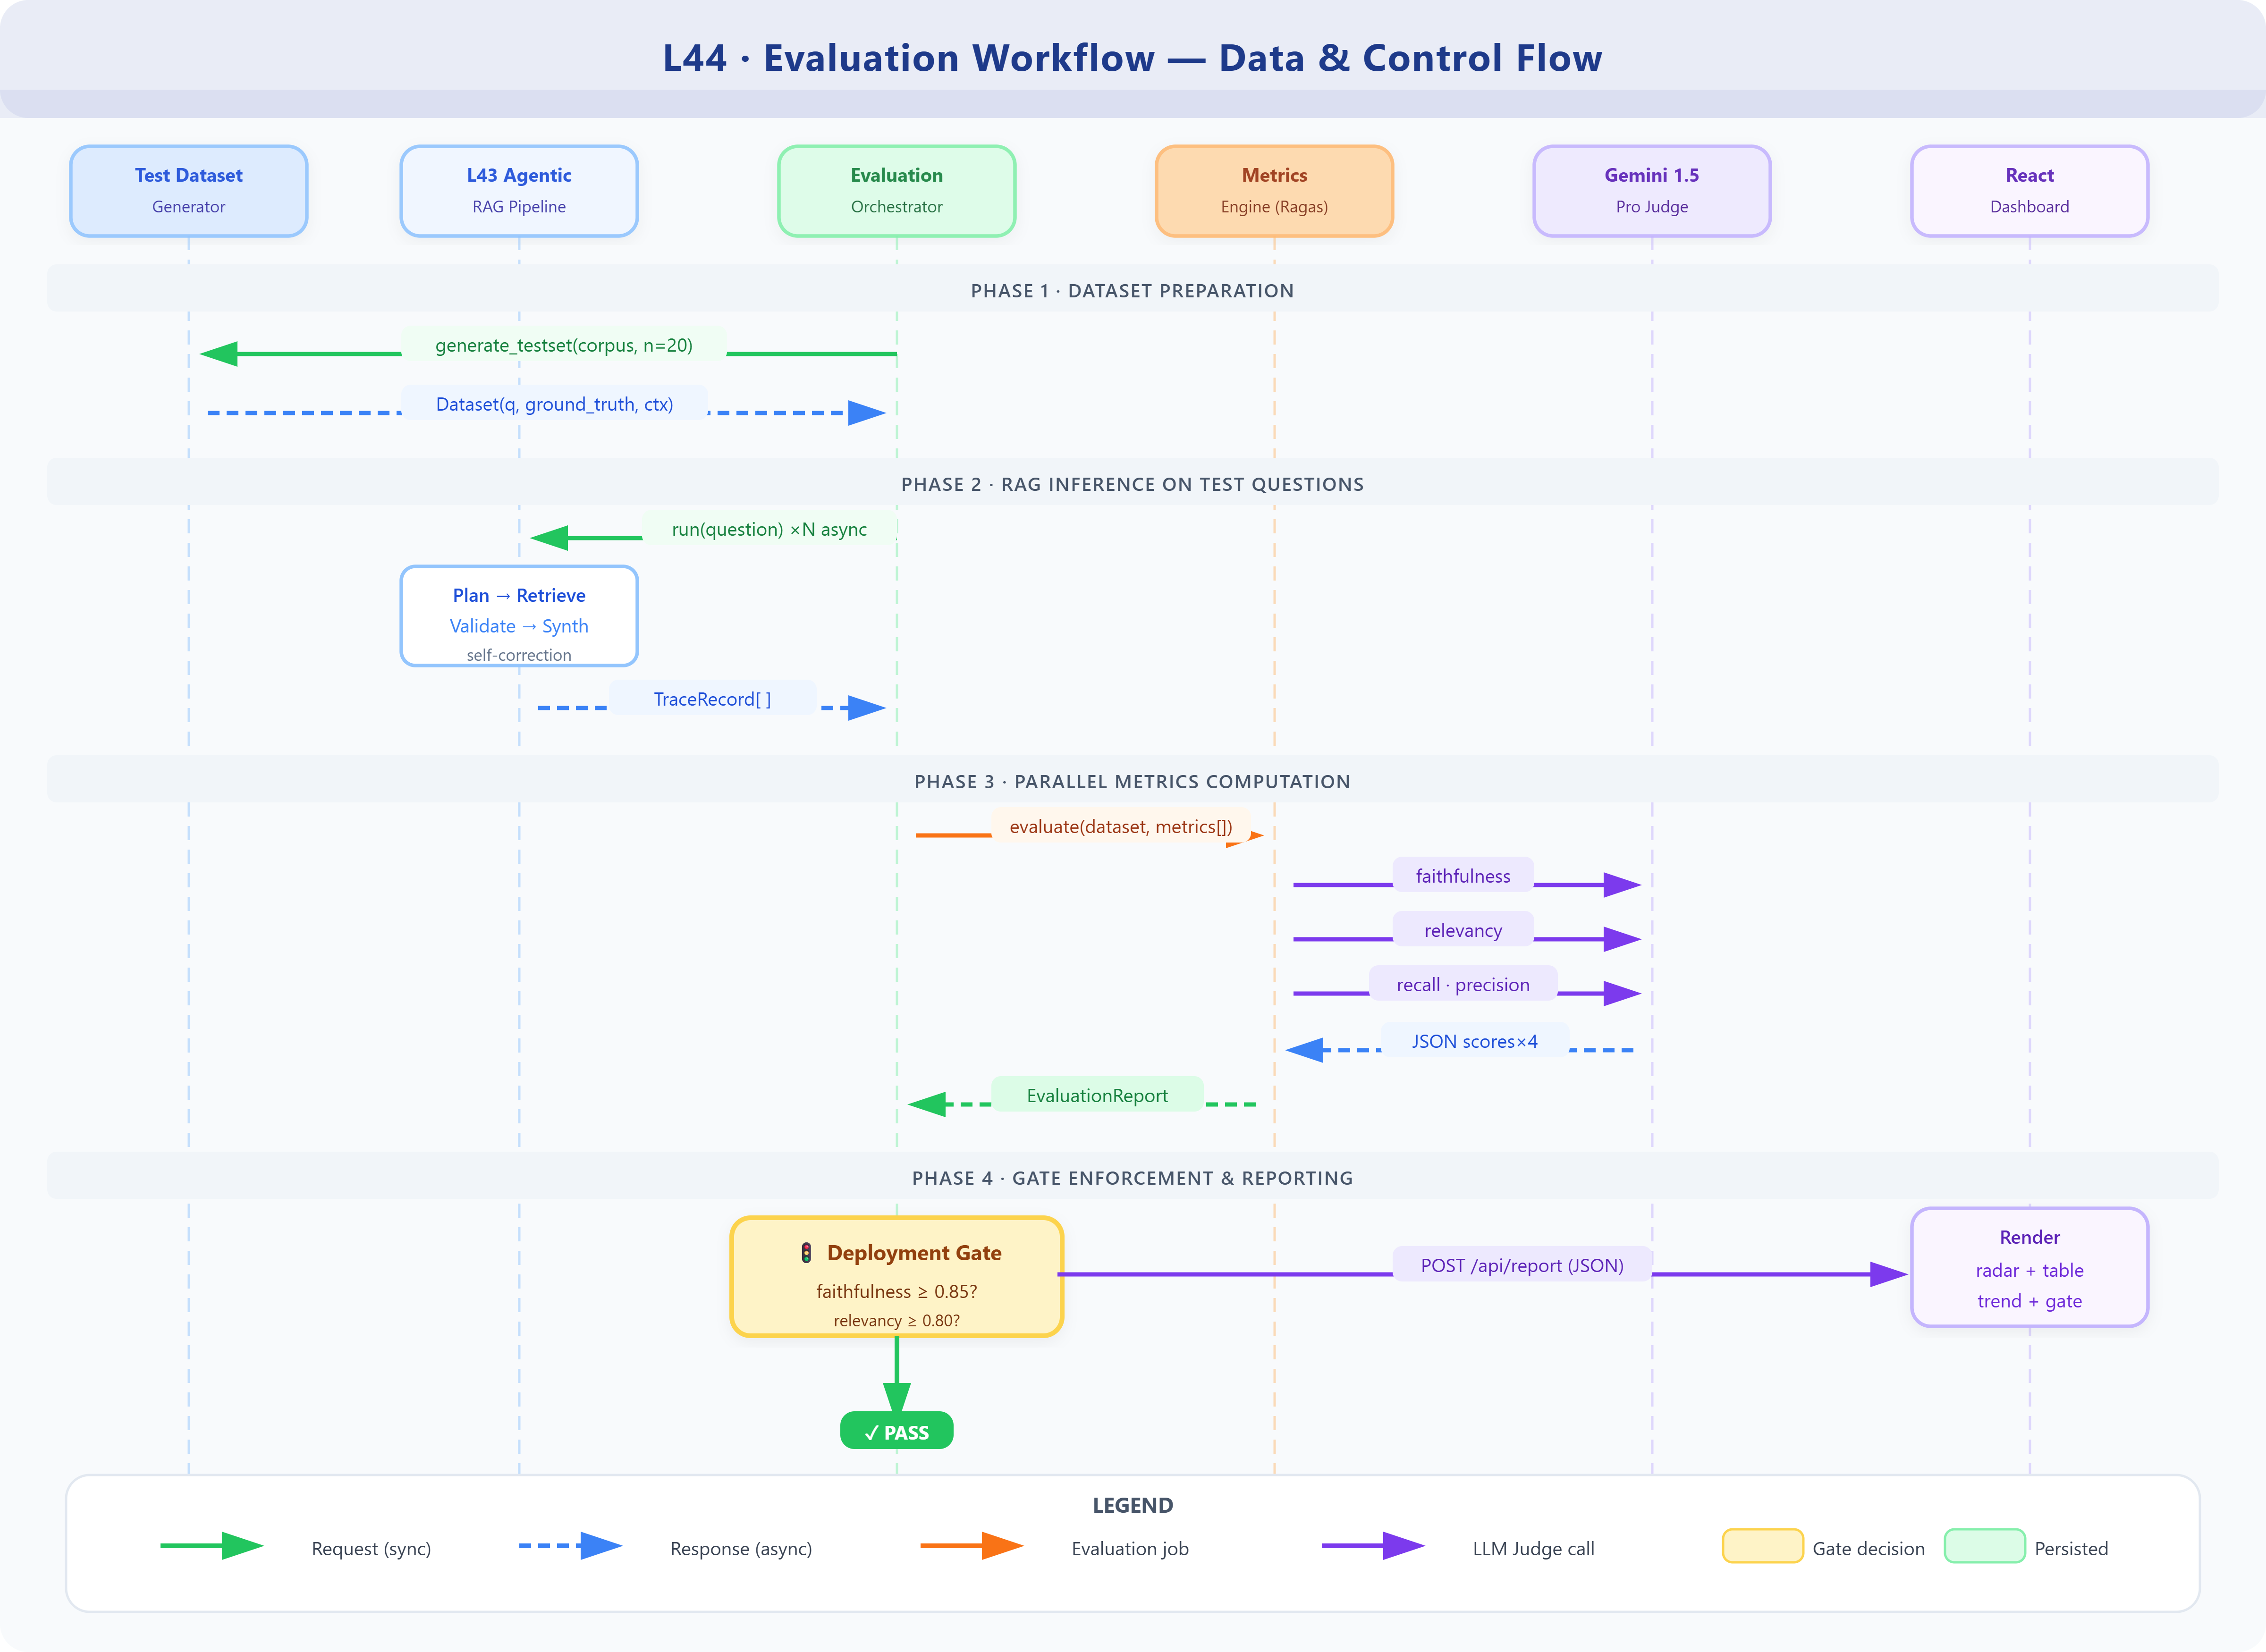Select the React Dashboard participant box
The height and width of the screenshot is (1652, 2266).
(x=2028, y=191)
